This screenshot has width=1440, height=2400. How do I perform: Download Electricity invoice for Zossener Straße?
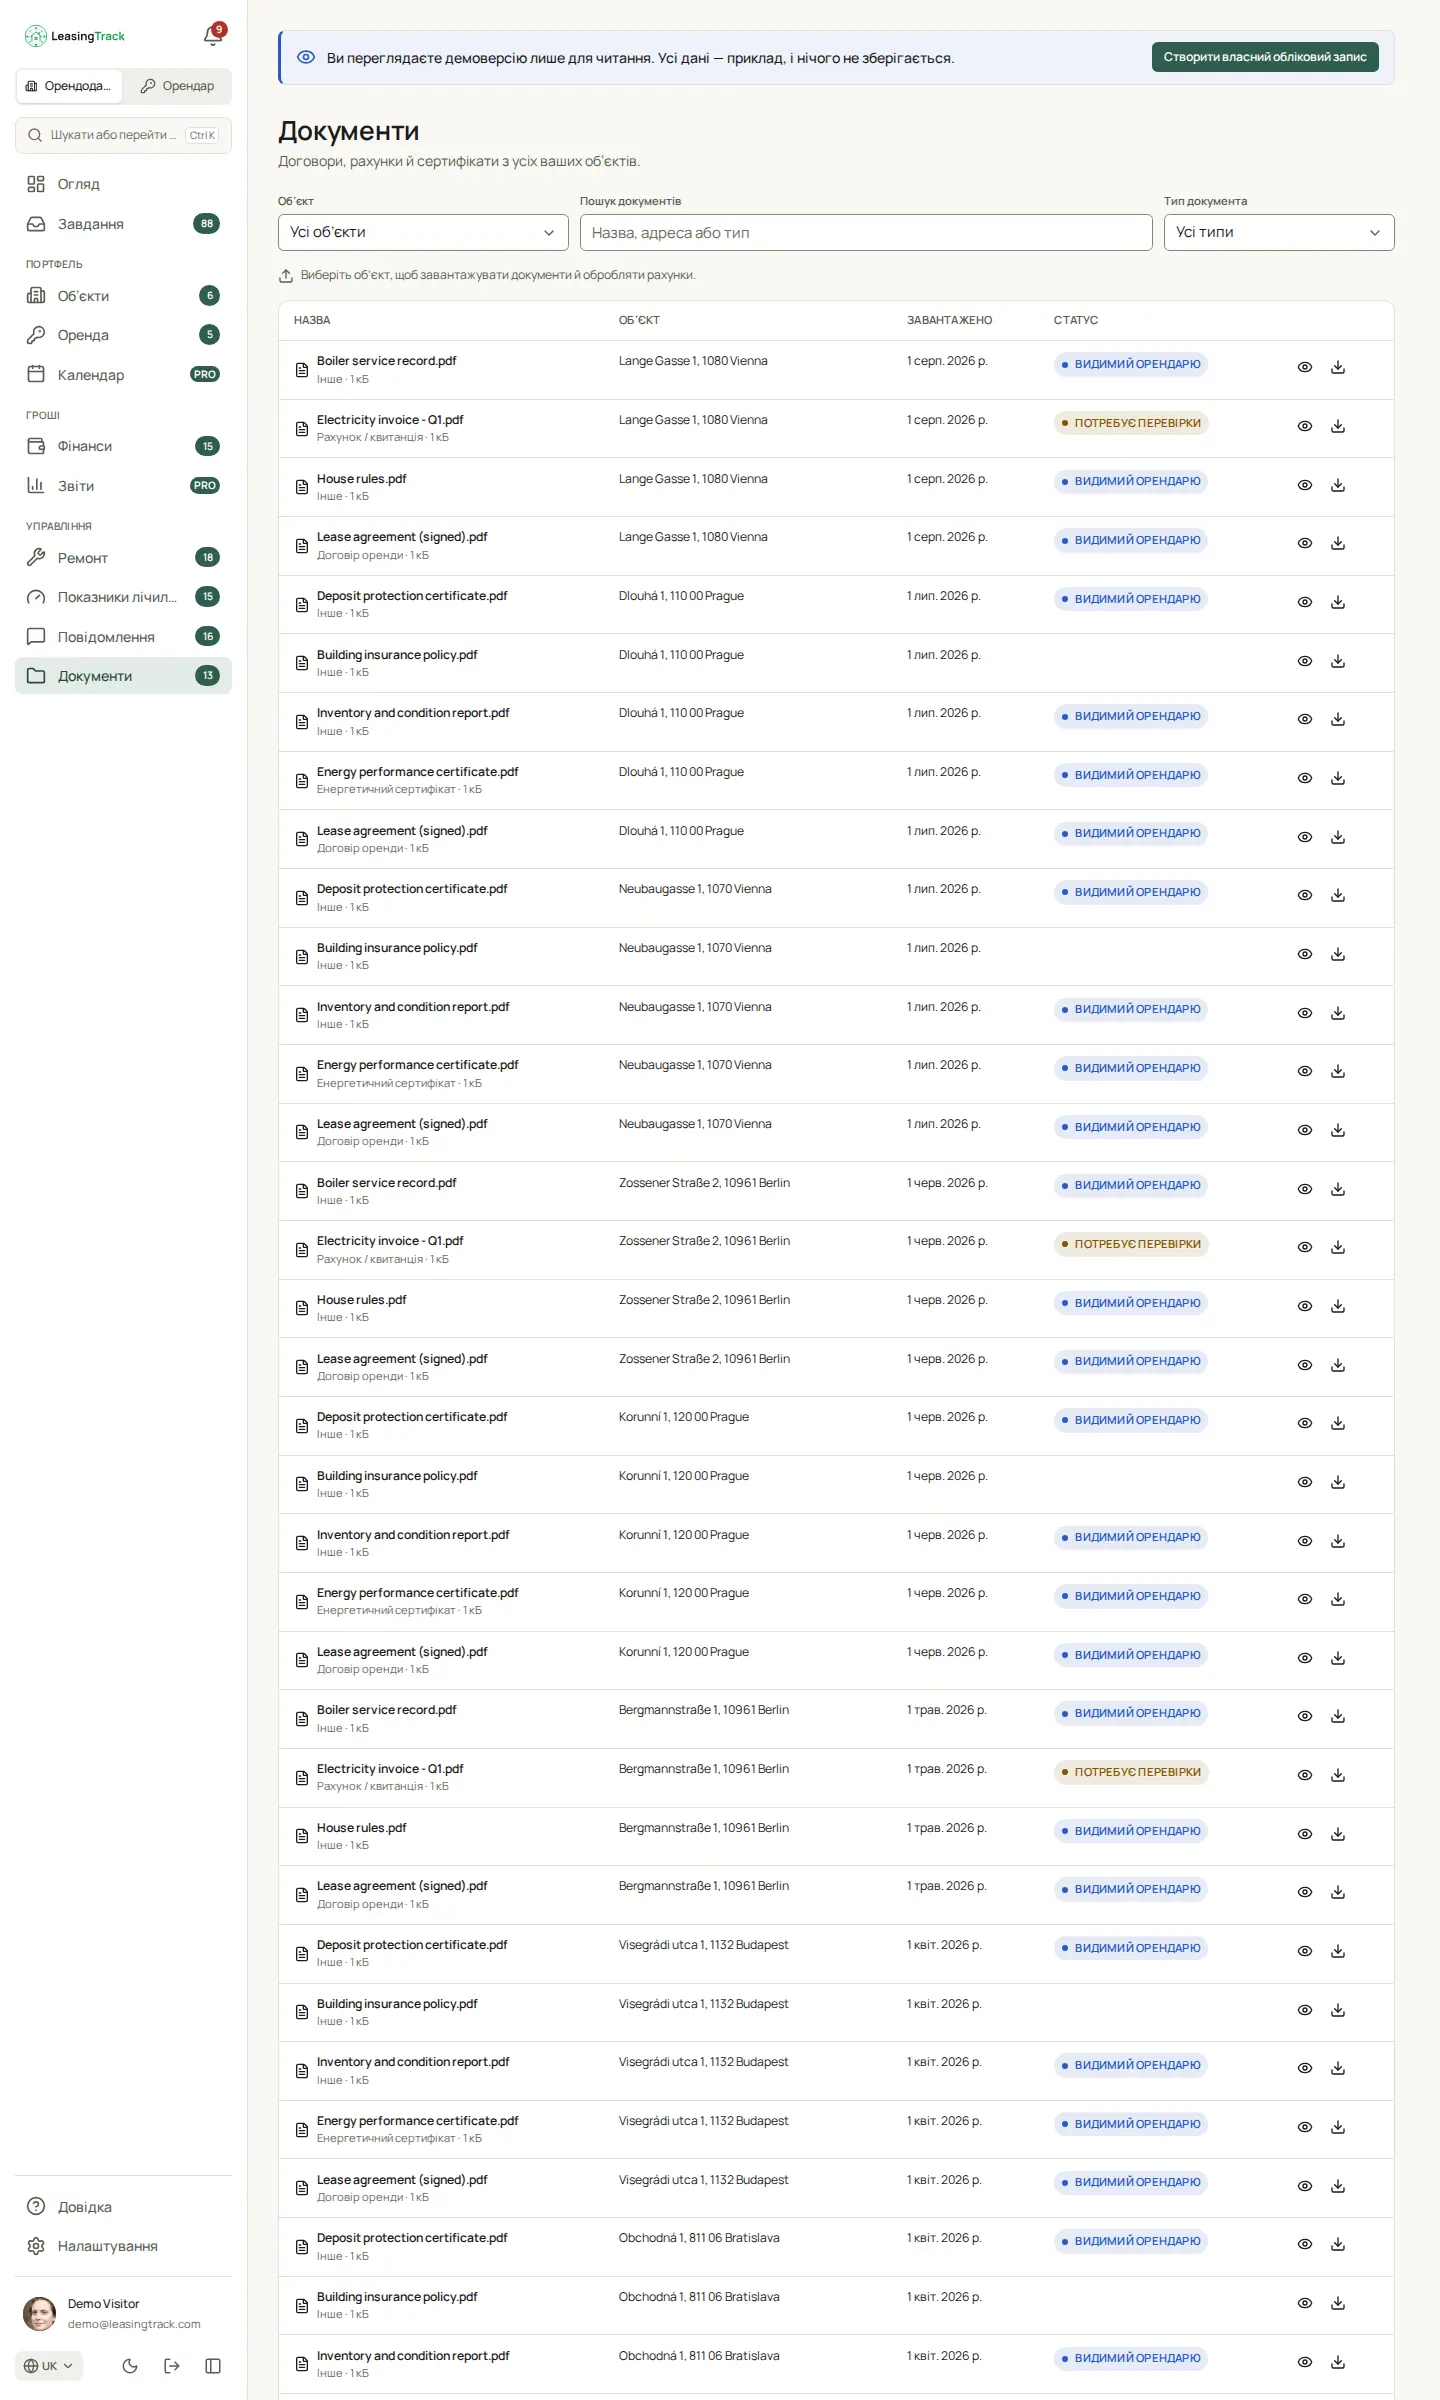click(x=1337, y=1247)
